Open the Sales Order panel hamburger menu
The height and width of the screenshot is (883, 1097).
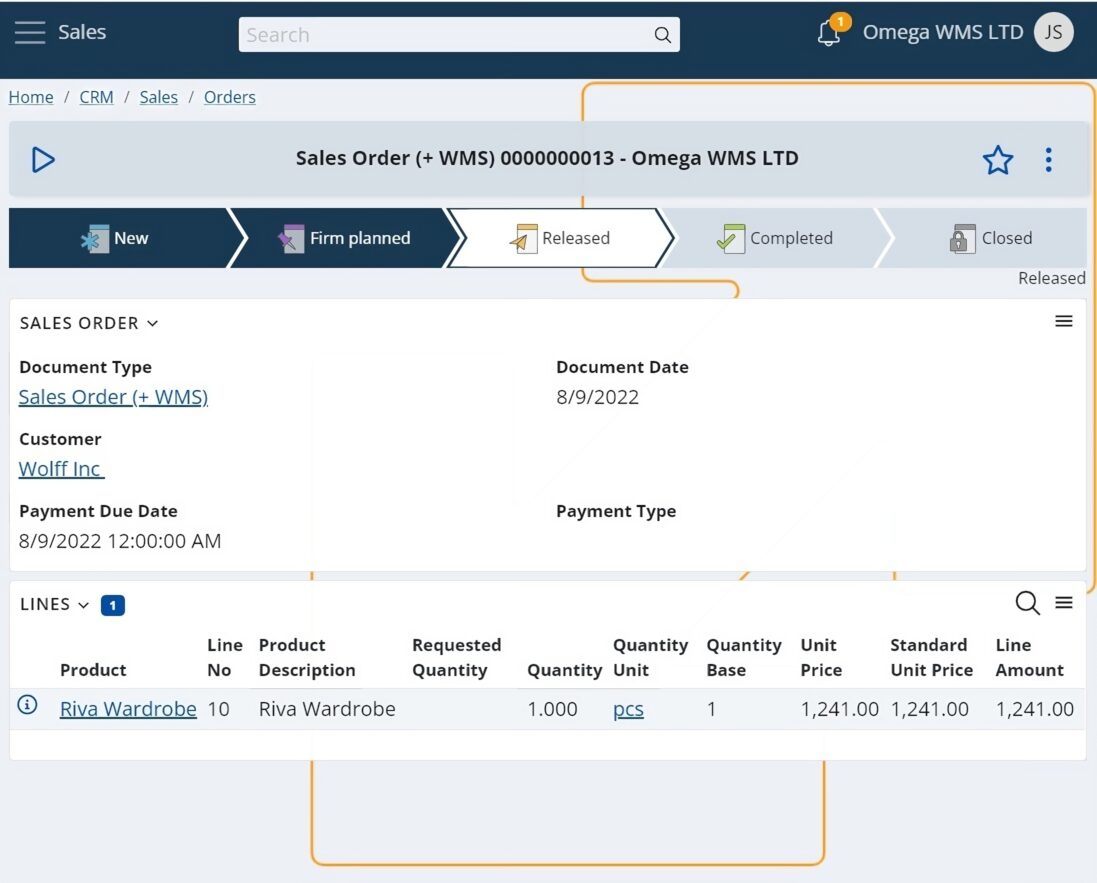click(x=1064, y=321)
